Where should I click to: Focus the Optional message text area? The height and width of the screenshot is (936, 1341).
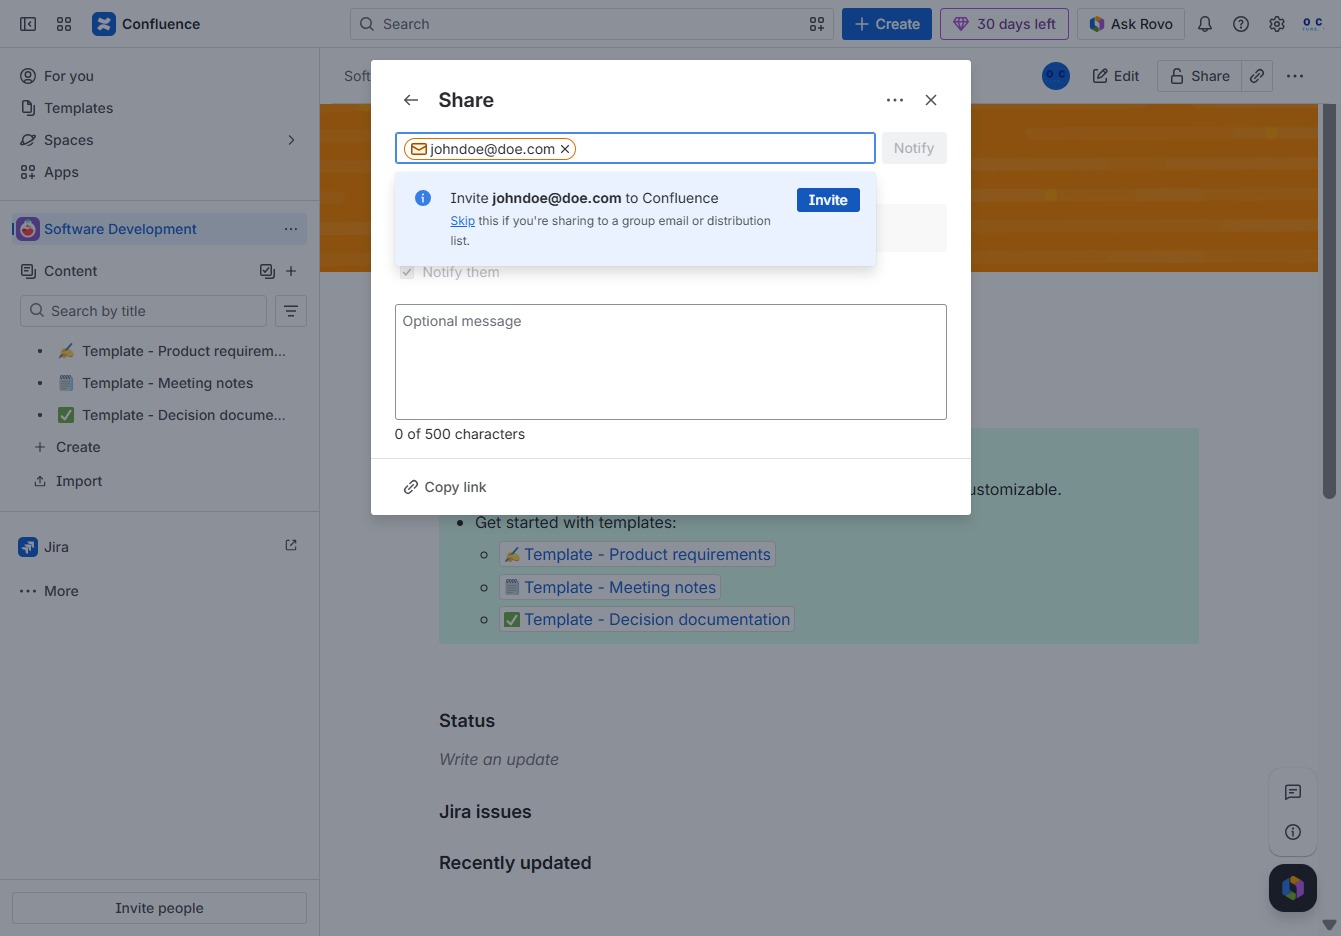pyautogui.click(x=671, y=362)
